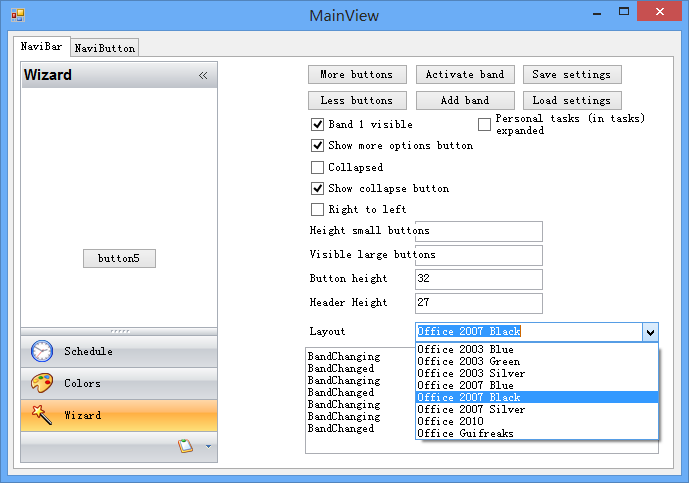Choose Office 2007 Black in the list
Screen dimensions: 689x483
click(537, 397)
